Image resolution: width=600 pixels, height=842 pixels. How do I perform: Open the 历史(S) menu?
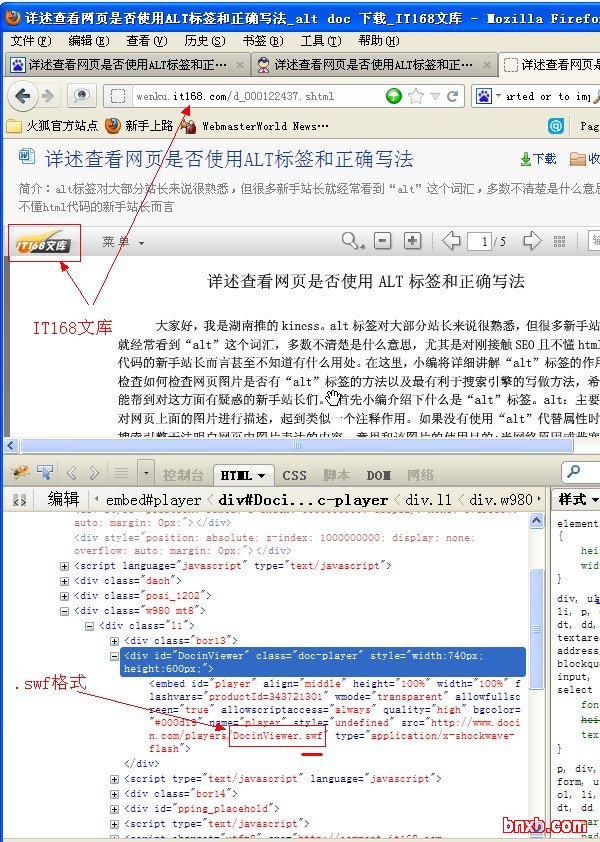pyautogui.click(x=205, y=41)
